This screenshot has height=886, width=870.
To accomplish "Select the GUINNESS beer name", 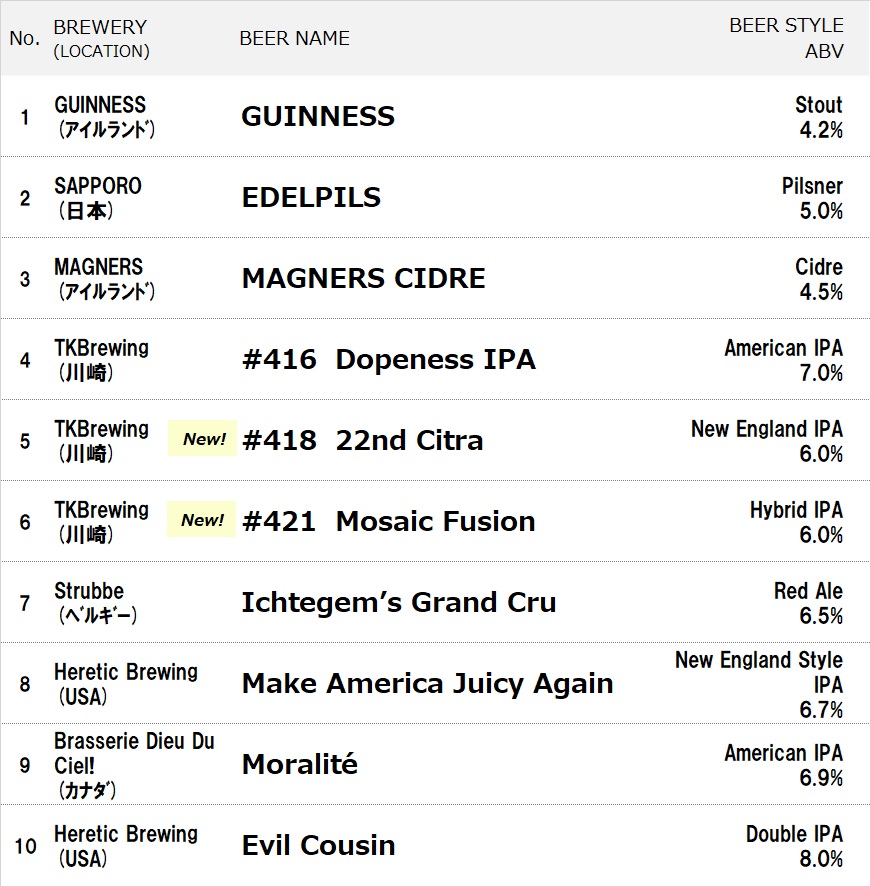I will (318, 116).
